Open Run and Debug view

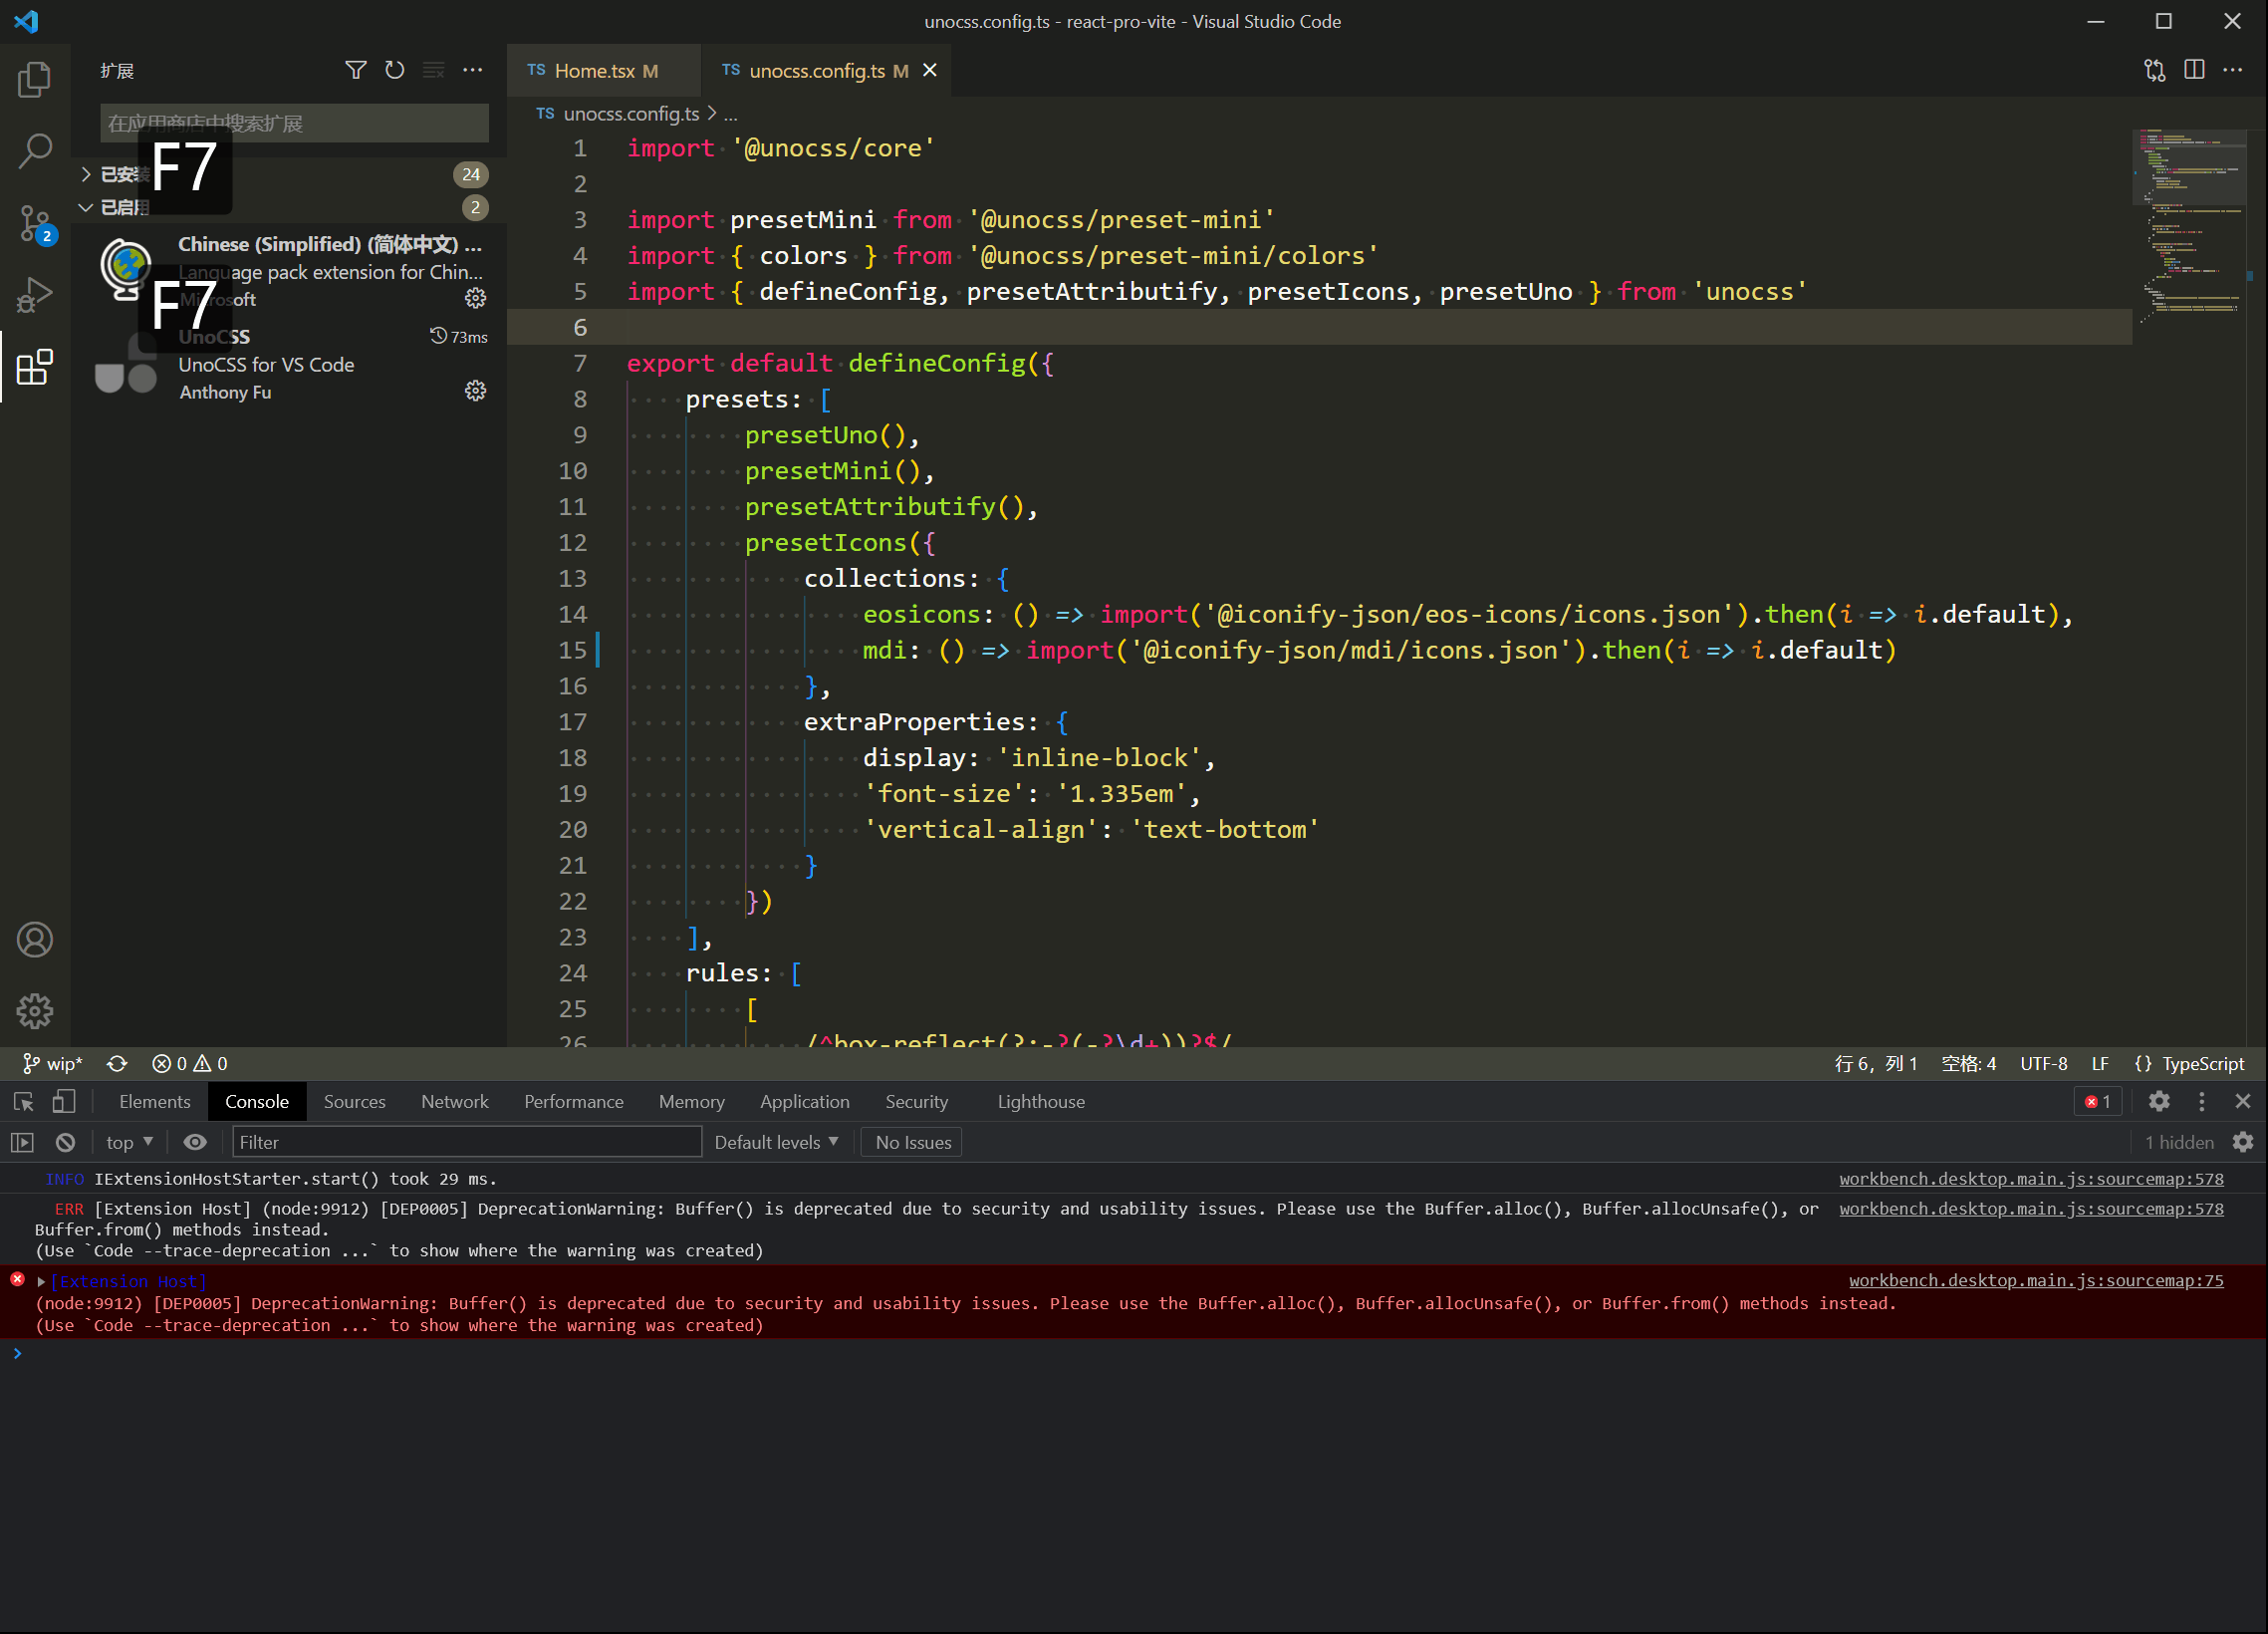tap(35, 295)
